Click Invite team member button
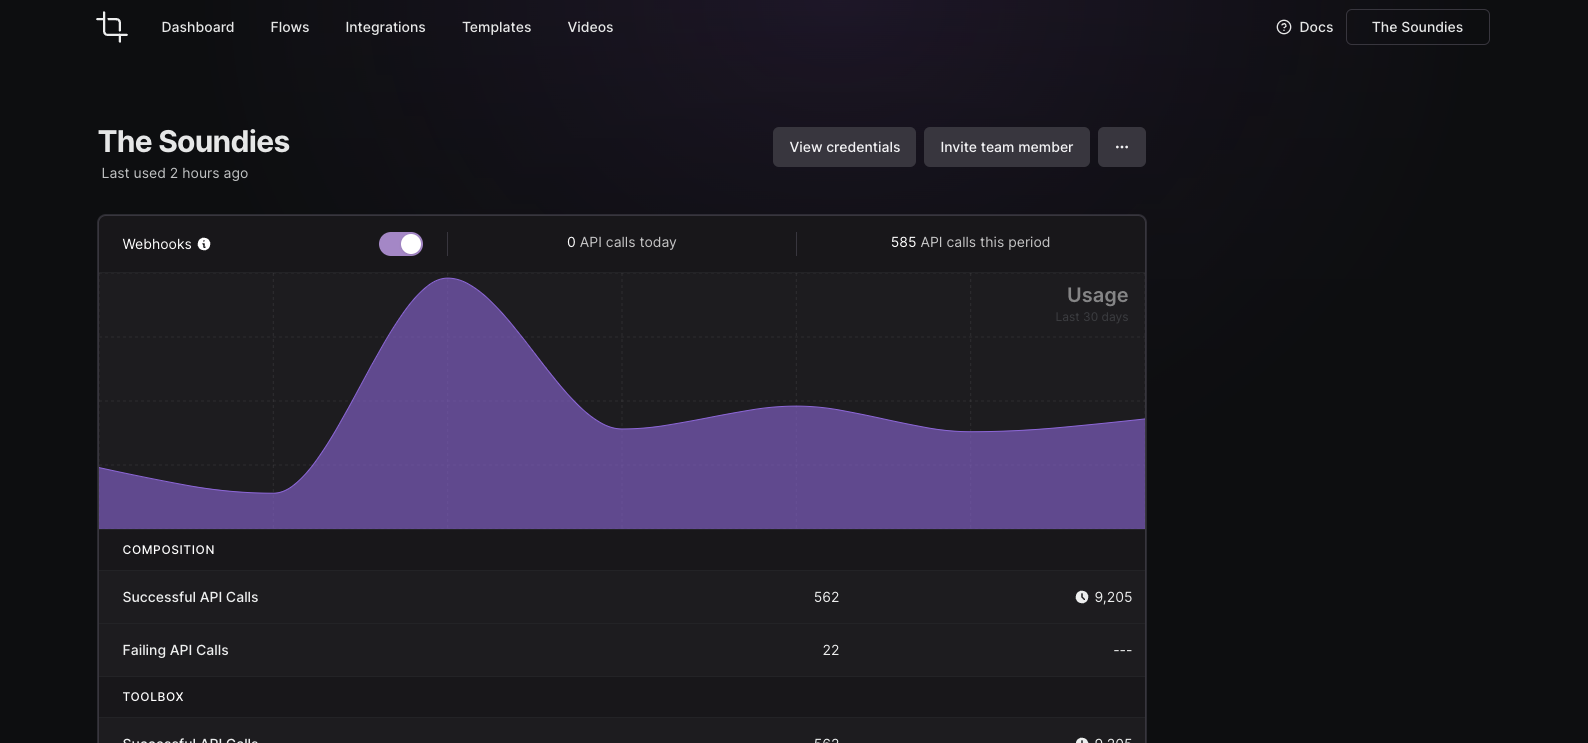 point(1006,147)
